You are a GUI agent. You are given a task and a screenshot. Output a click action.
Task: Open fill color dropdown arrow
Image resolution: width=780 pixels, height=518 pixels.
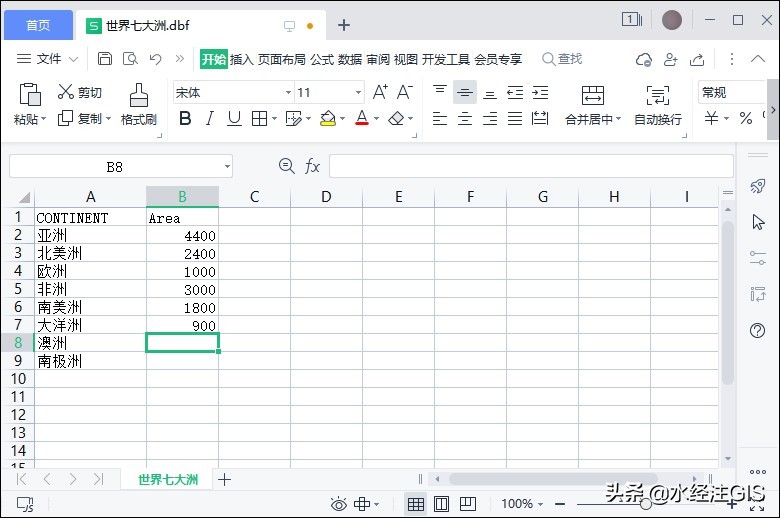coord(342,119)
